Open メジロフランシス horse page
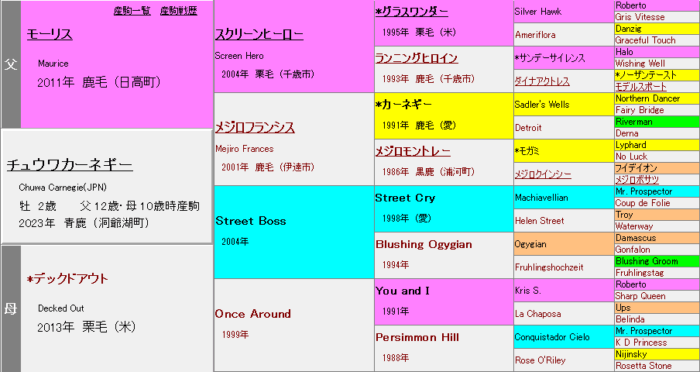The image size is (700, 372). [255, 128]
